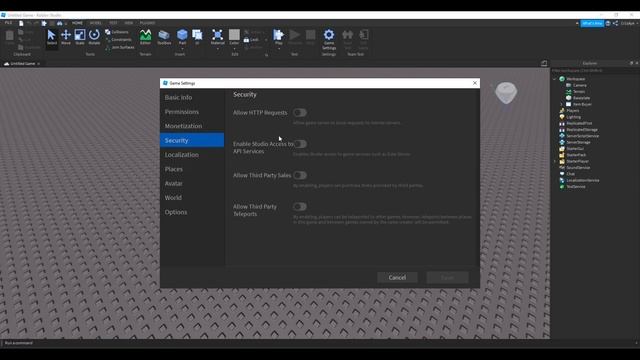
Task: Select the Terrain item in Explorer
Action: pos(576,91)
